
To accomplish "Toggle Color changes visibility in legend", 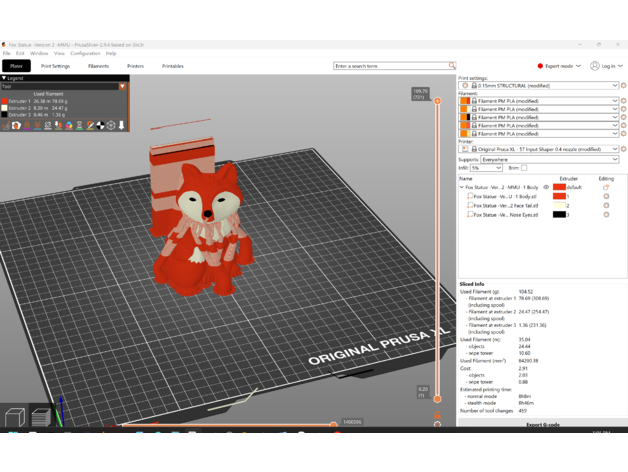I will pyautogui.click(x=69, y=126).
